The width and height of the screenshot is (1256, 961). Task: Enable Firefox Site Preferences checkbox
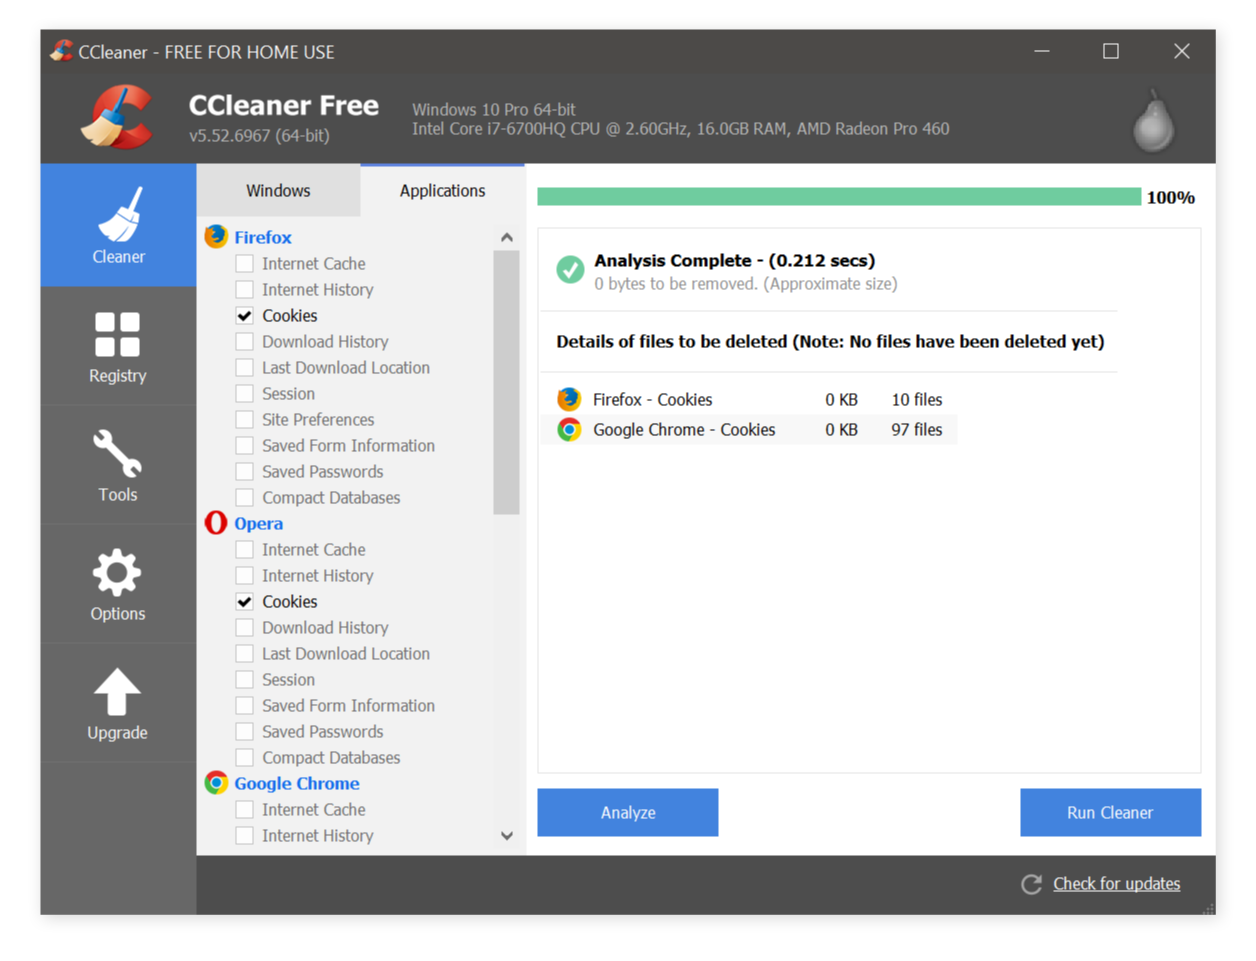click(x=244, y=419)
